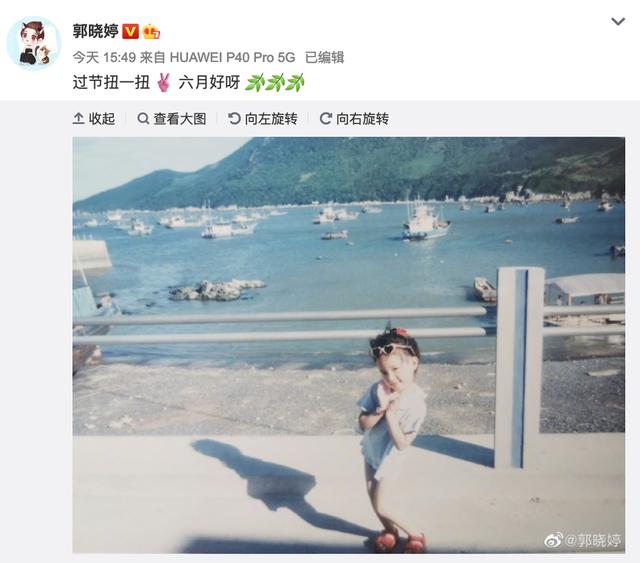The height and width of the screenshot is (563, 640).
Task: Click the 已编辑 edited label
Action: [324, 57]
